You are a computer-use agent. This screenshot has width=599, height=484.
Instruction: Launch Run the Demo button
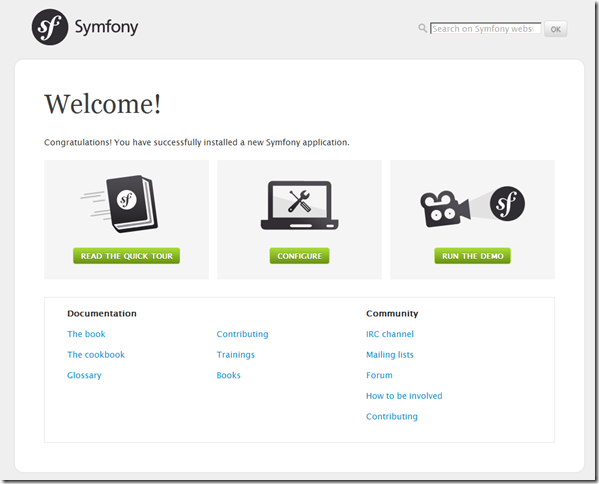pyautogui.click(x=473, y=256)
